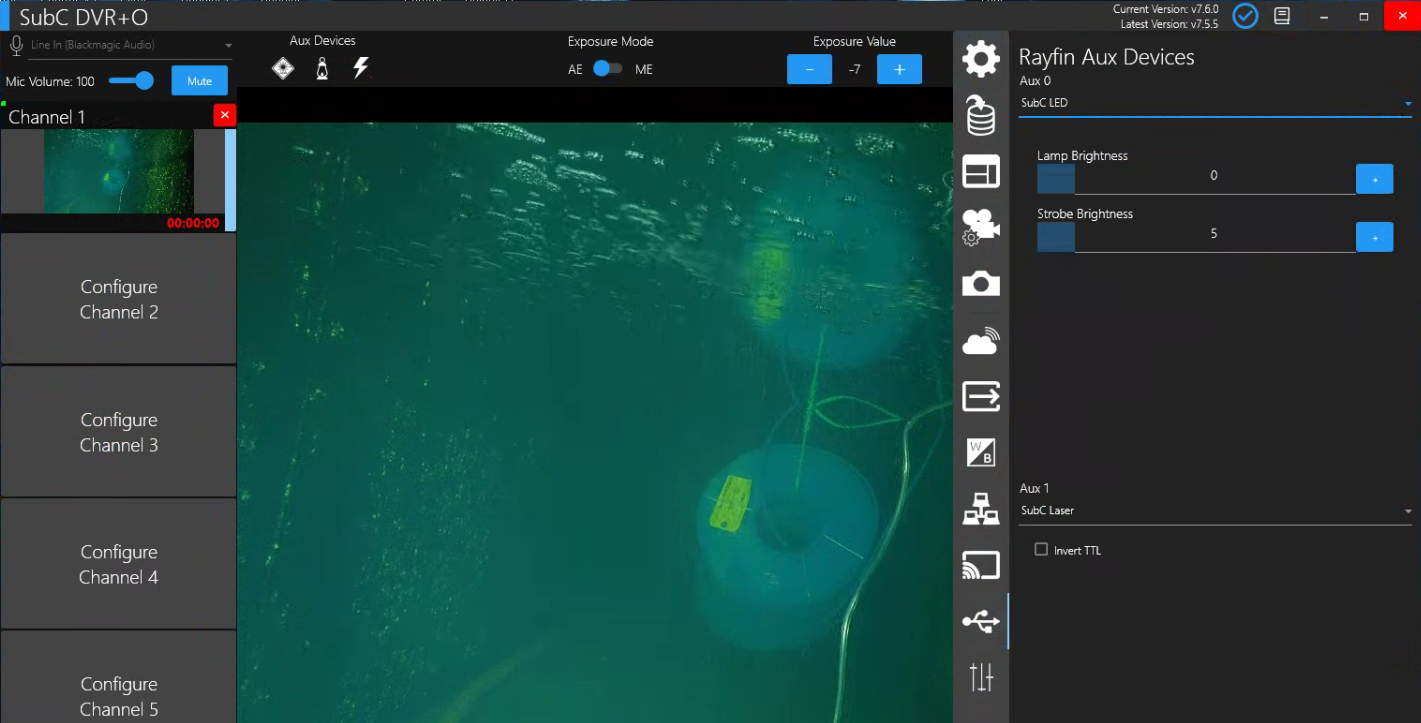
Task: Open the video camera settings icon
Action: 980,227
